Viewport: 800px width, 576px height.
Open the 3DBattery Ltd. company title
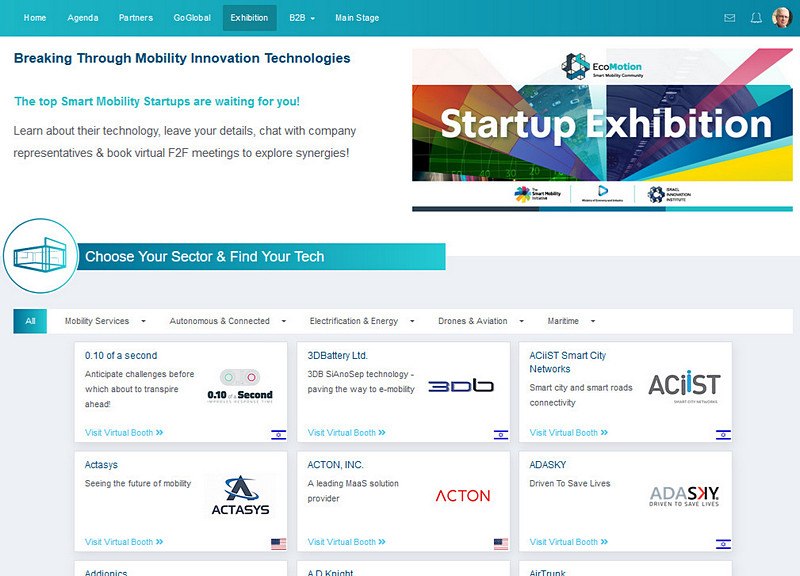[x=337, y=356]
